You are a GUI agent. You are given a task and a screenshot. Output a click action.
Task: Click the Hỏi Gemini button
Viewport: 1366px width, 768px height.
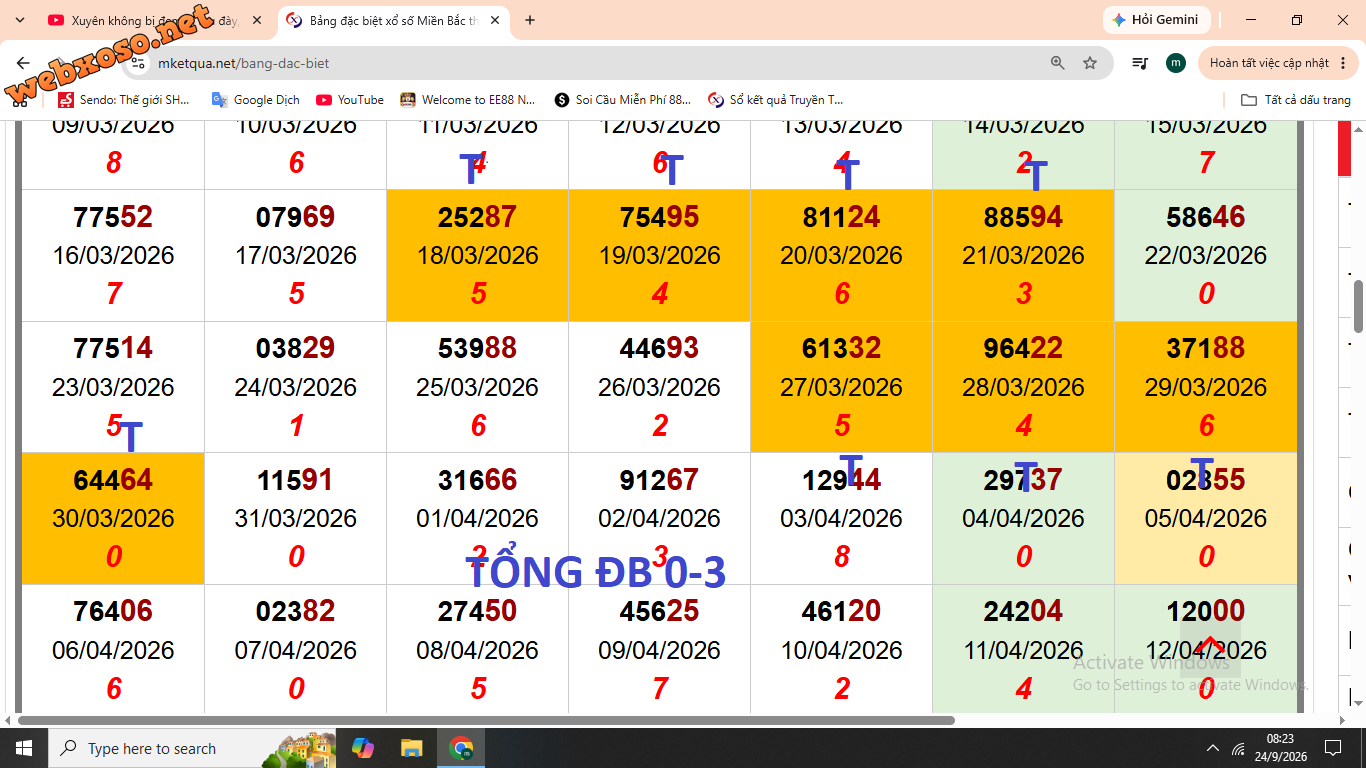pyautogui.click(x=1157, y=20)
